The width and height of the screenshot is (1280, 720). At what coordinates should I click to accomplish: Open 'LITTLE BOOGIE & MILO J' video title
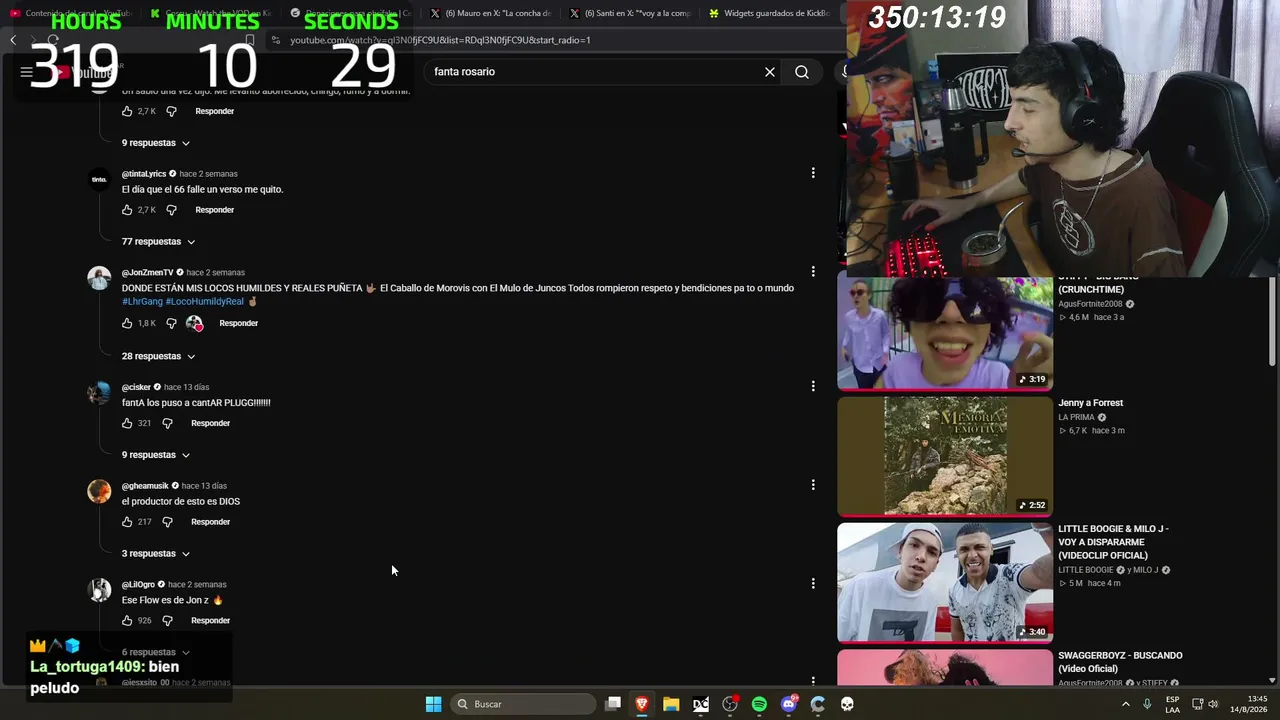click(x=1113, y=542)
